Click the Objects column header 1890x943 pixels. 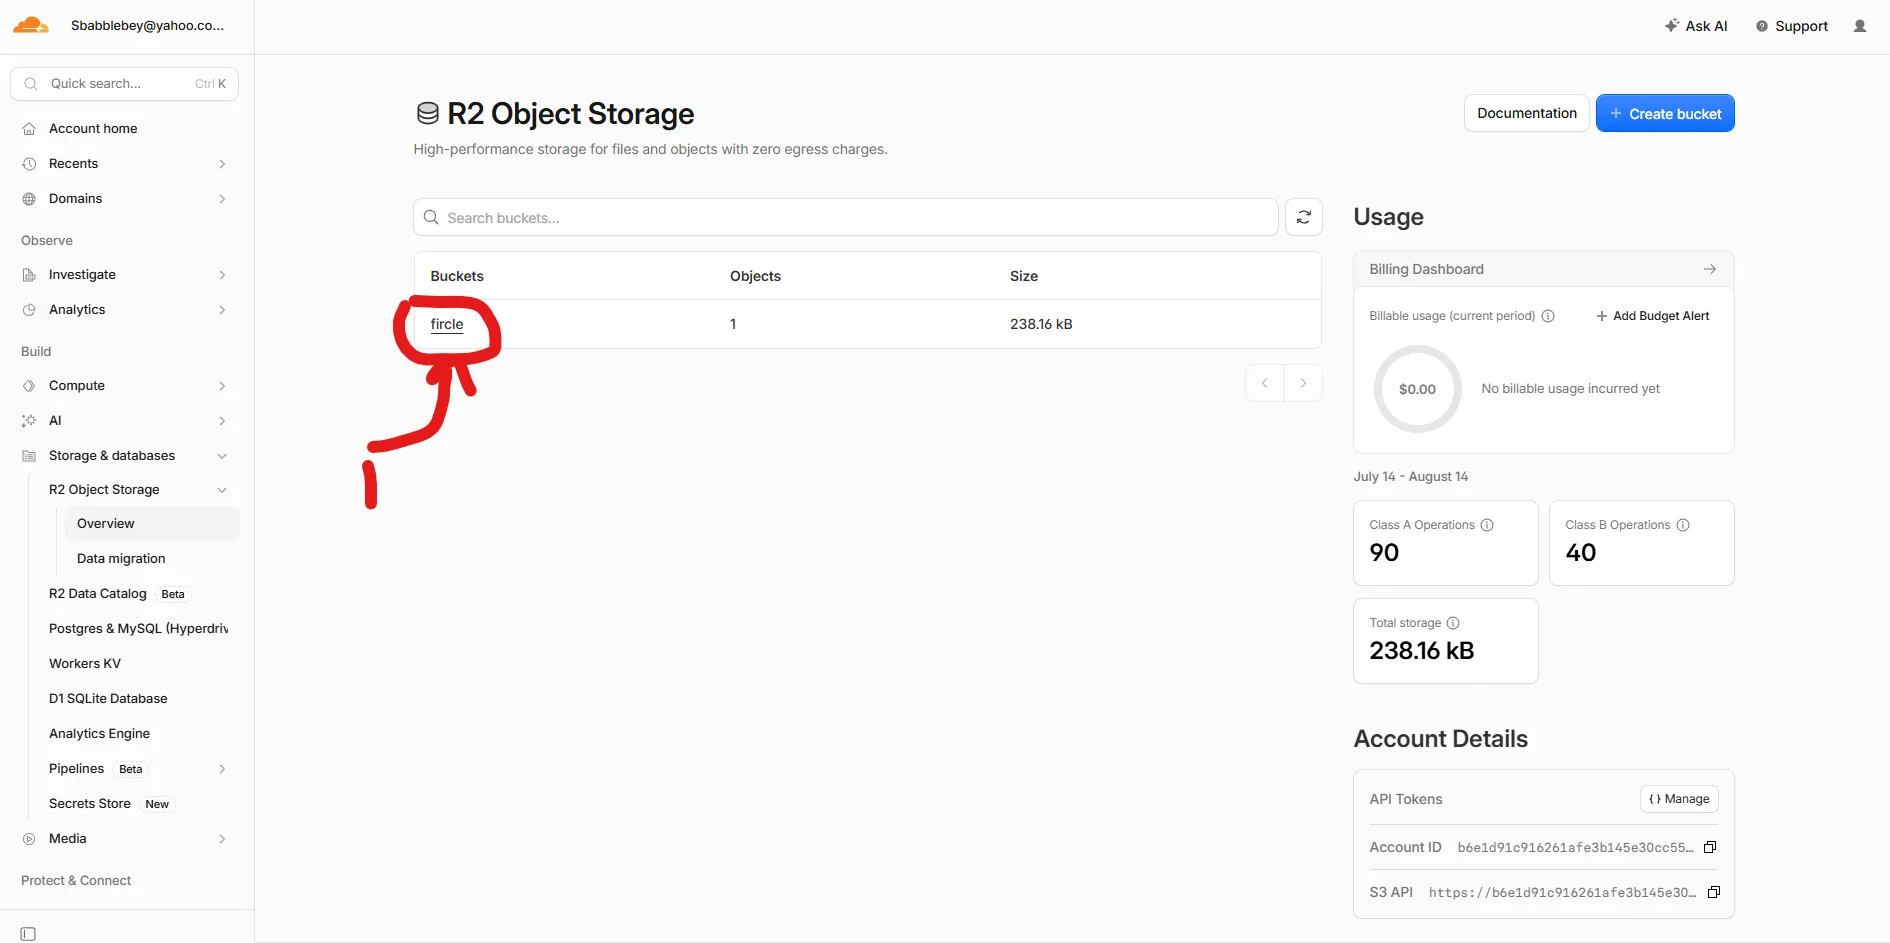(755, 276)
